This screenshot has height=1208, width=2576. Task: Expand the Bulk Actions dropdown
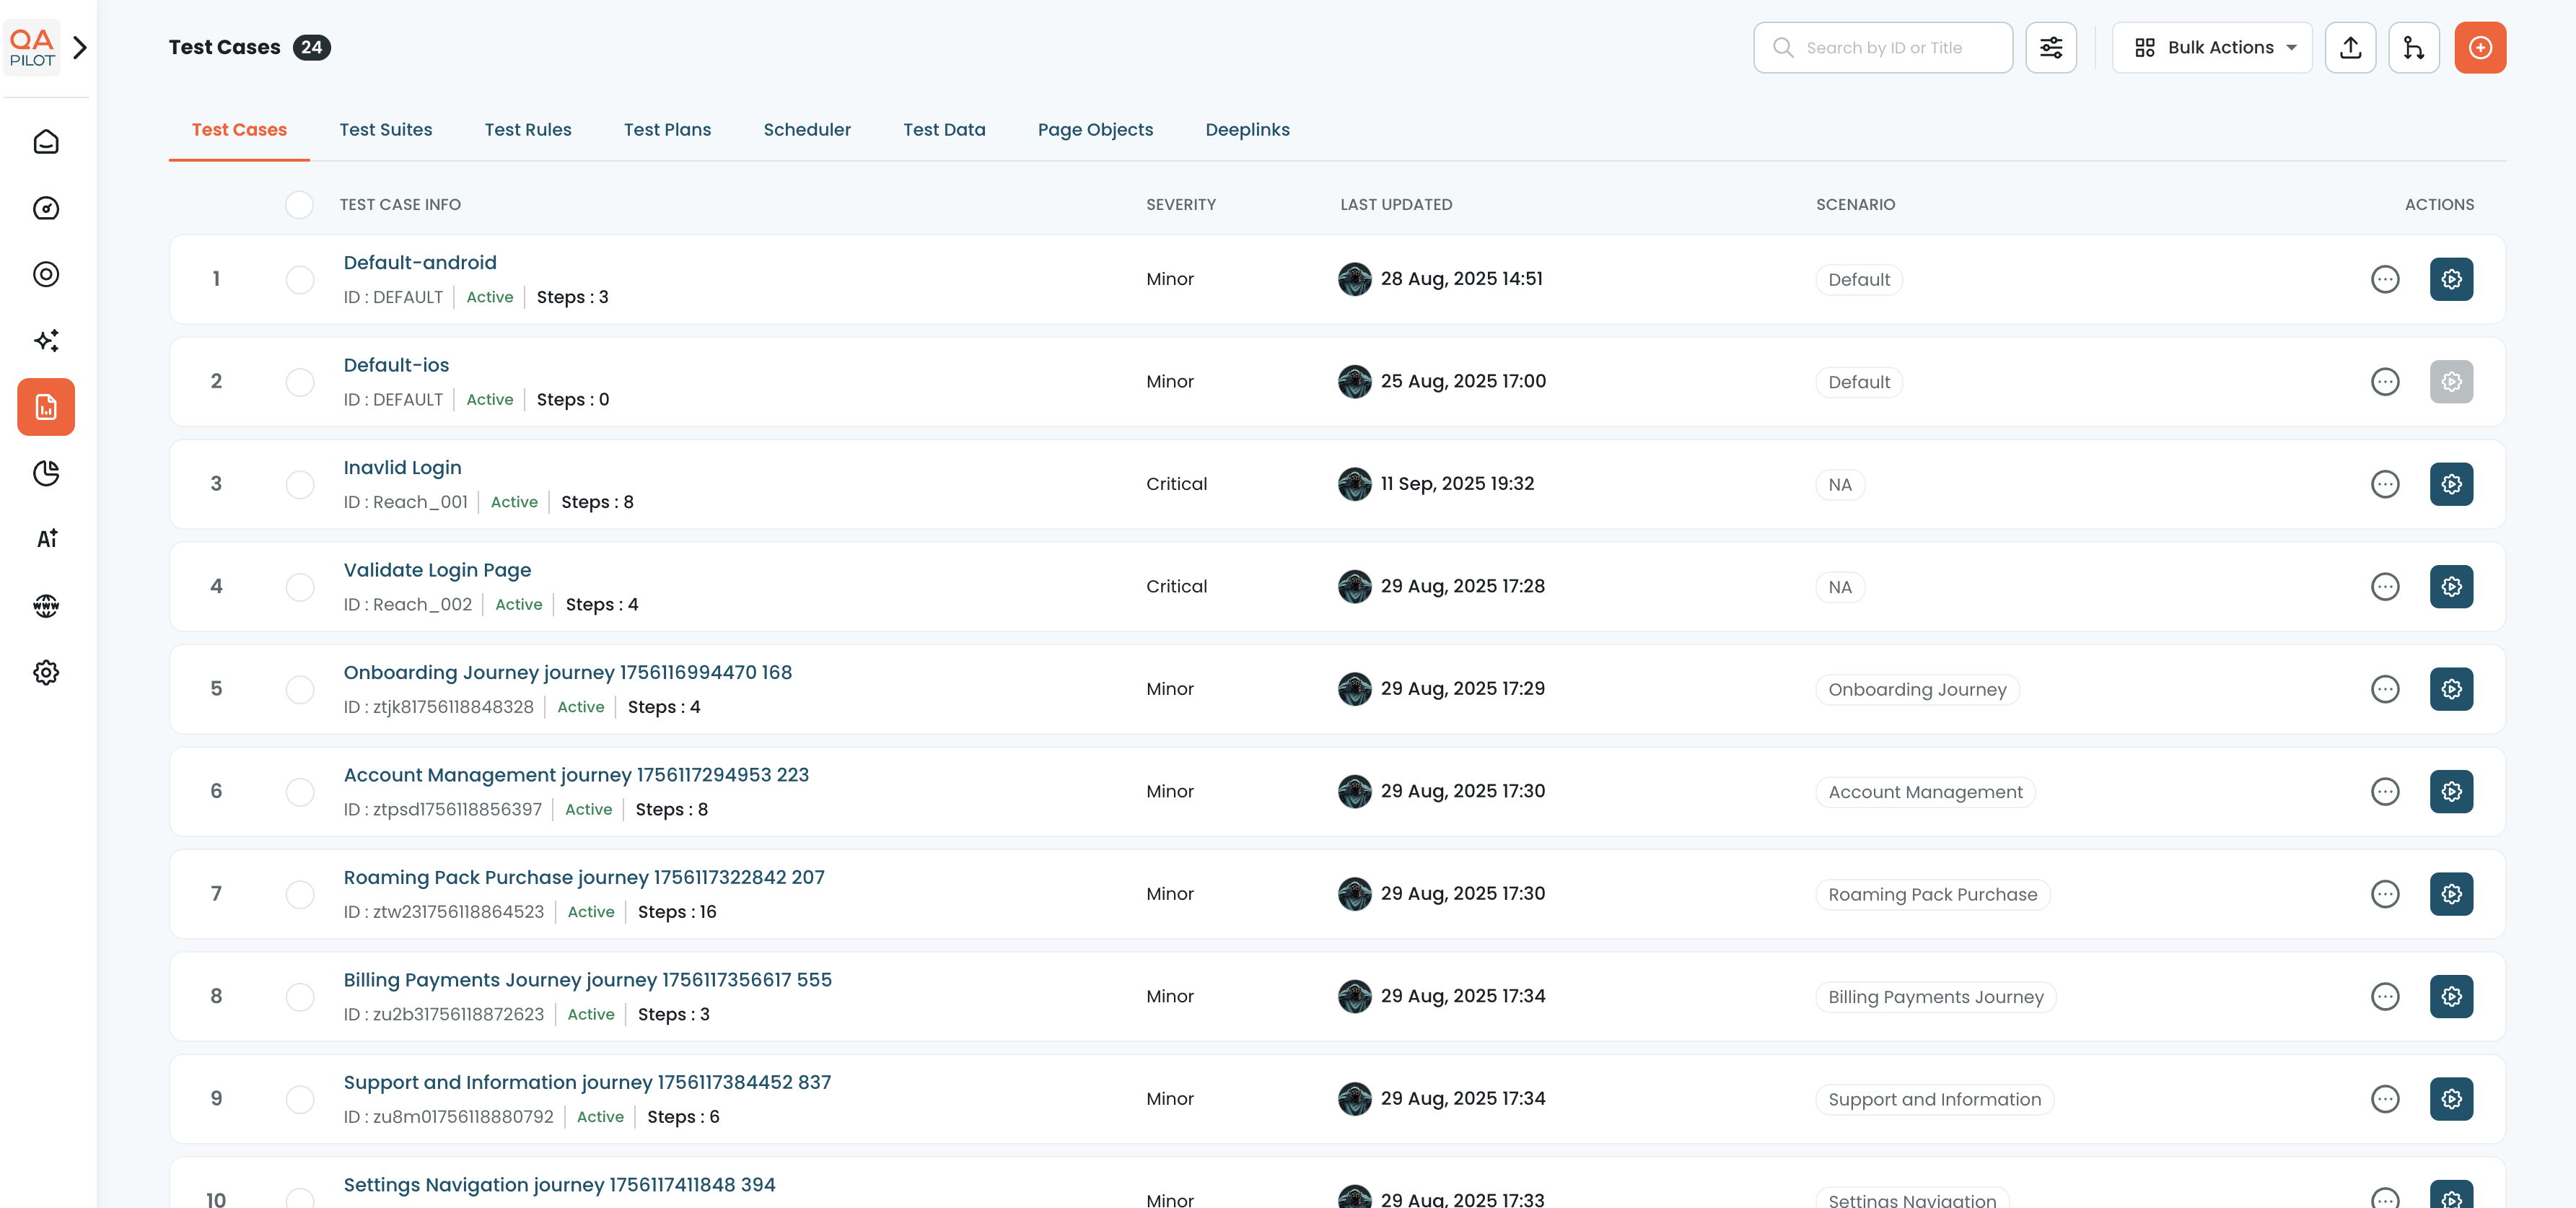[x=2212, y=48]
